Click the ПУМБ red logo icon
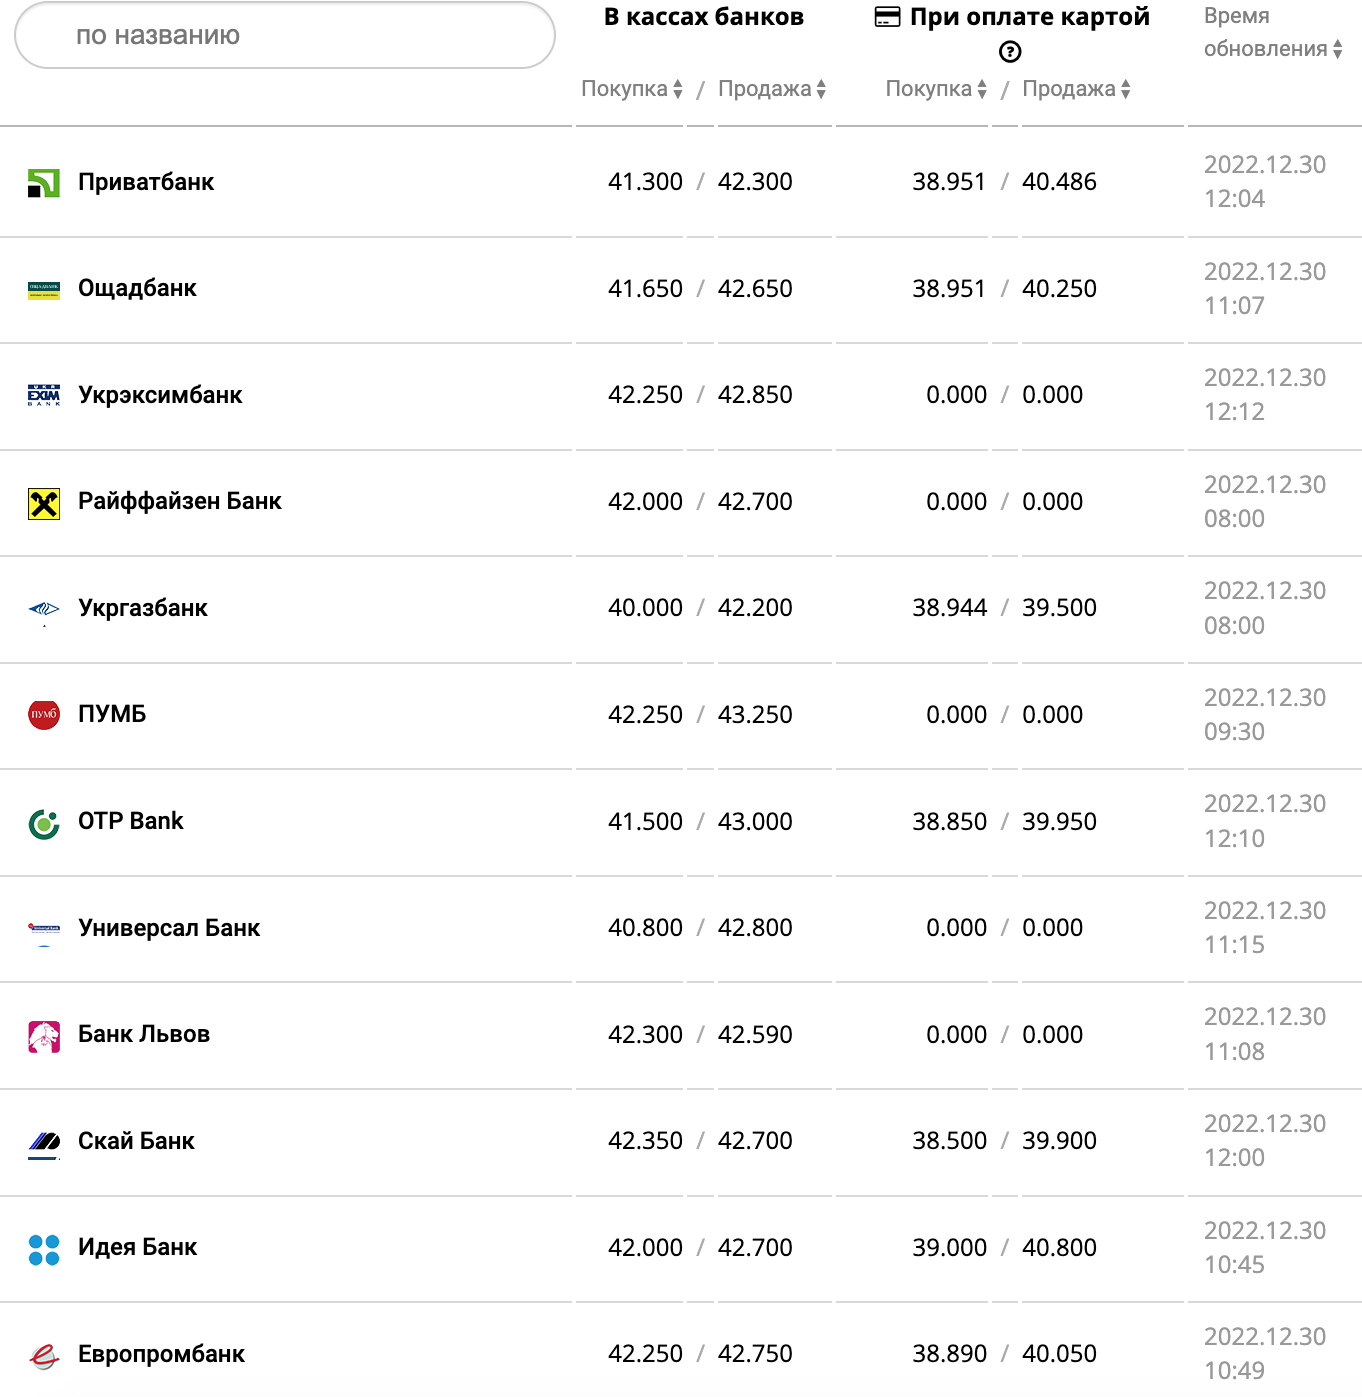Image resolution: width=1362 pixels, height=1397 pixels. (44, 715)
